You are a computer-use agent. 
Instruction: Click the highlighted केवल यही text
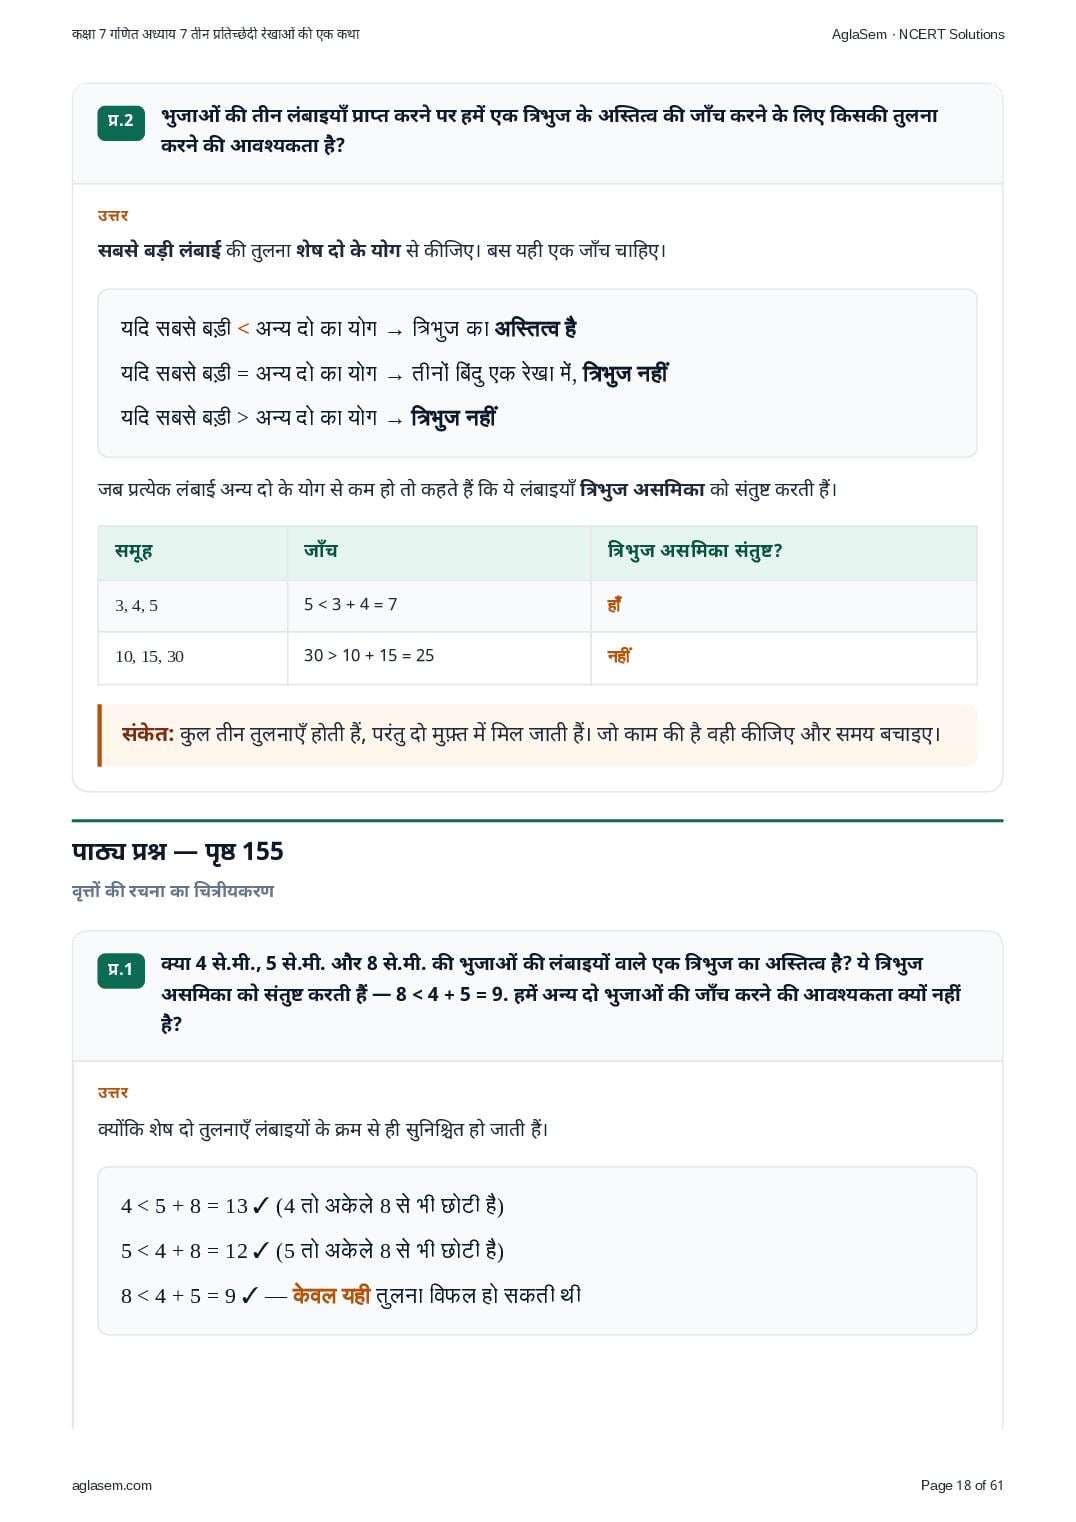(x=331, y=1295)
